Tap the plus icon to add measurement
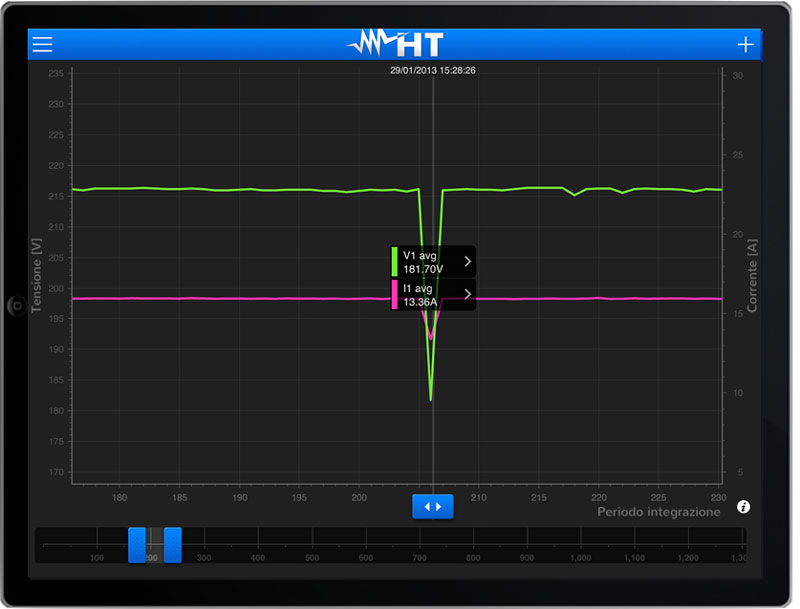Image resolution: width=800 pixels, height=609 pixels. pos(745,45)
